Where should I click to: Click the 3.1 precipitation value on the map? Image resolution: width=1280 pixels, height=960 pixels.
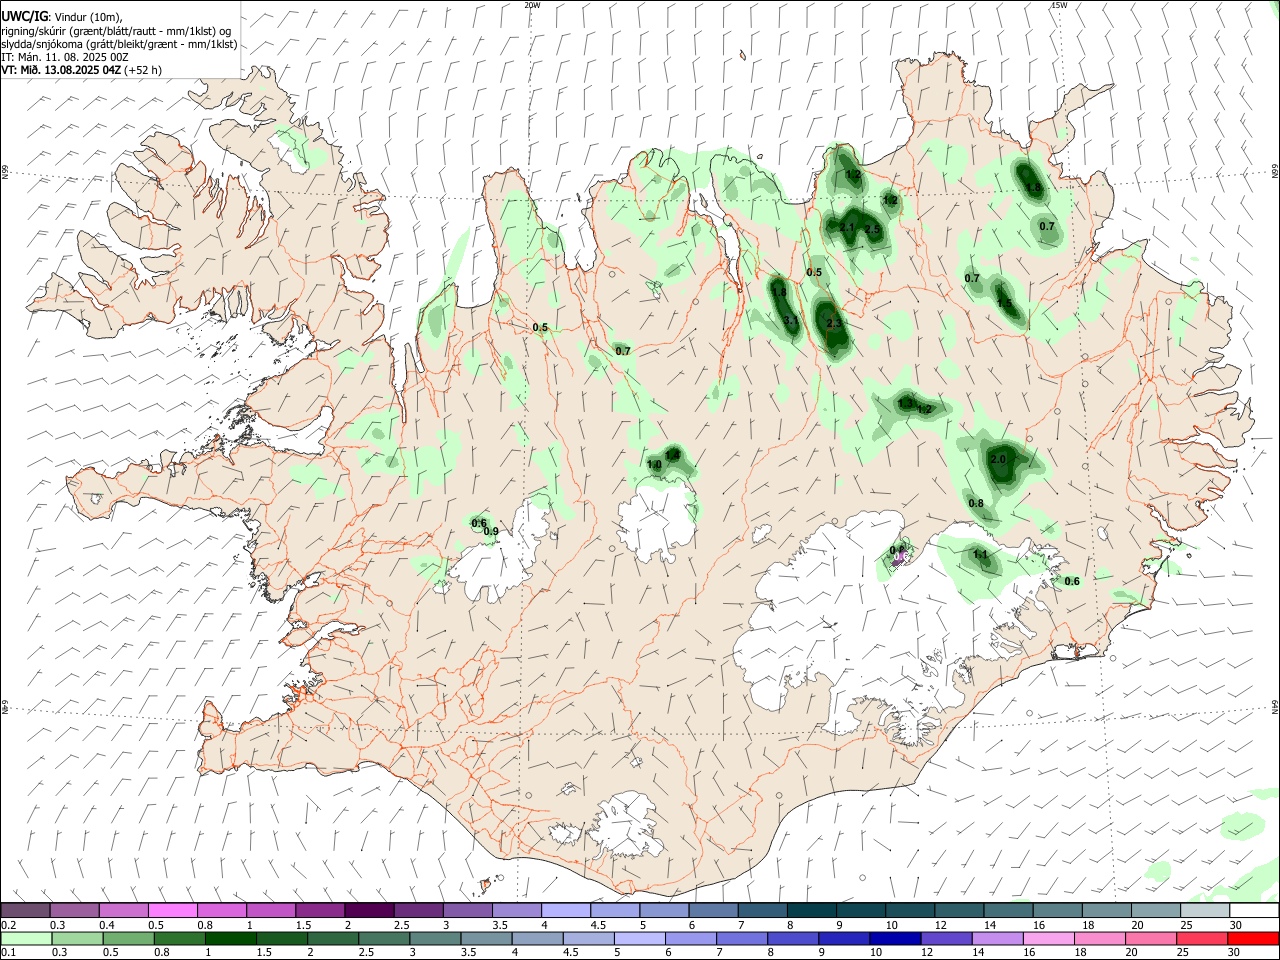click(x=789, y=320)
